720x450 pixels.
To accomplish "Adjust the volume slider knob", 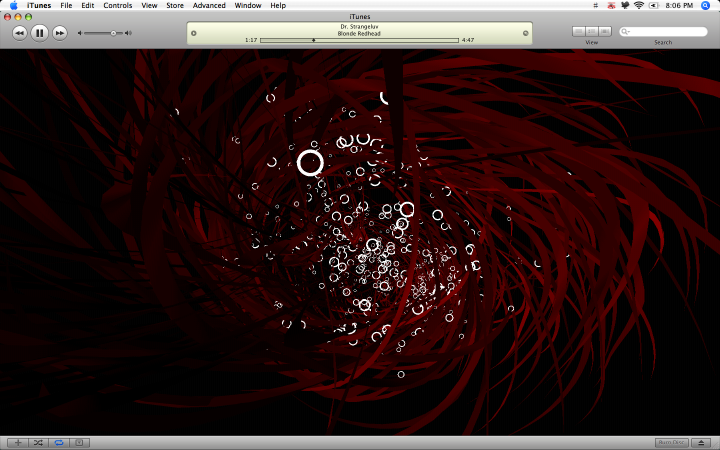I will click(x=113, y=33).
